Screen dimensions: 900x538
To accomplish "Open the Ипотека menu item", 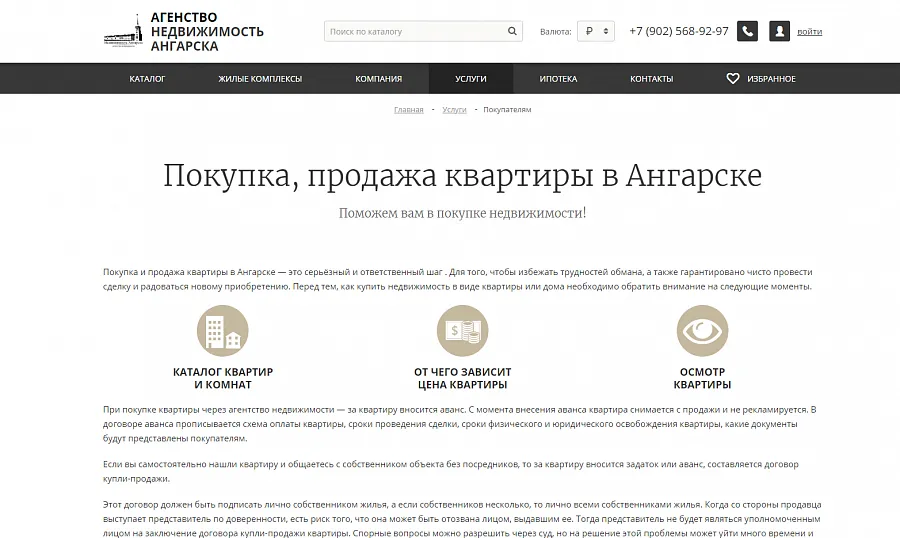I will point(558,79).
